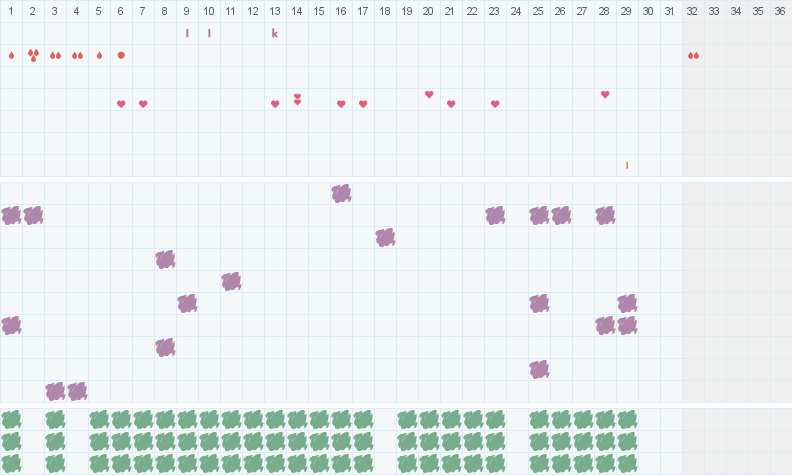792x475 pixels.
Task: Select day number '30' in the header
Action: pyautogui.click(x=648, y=11)
